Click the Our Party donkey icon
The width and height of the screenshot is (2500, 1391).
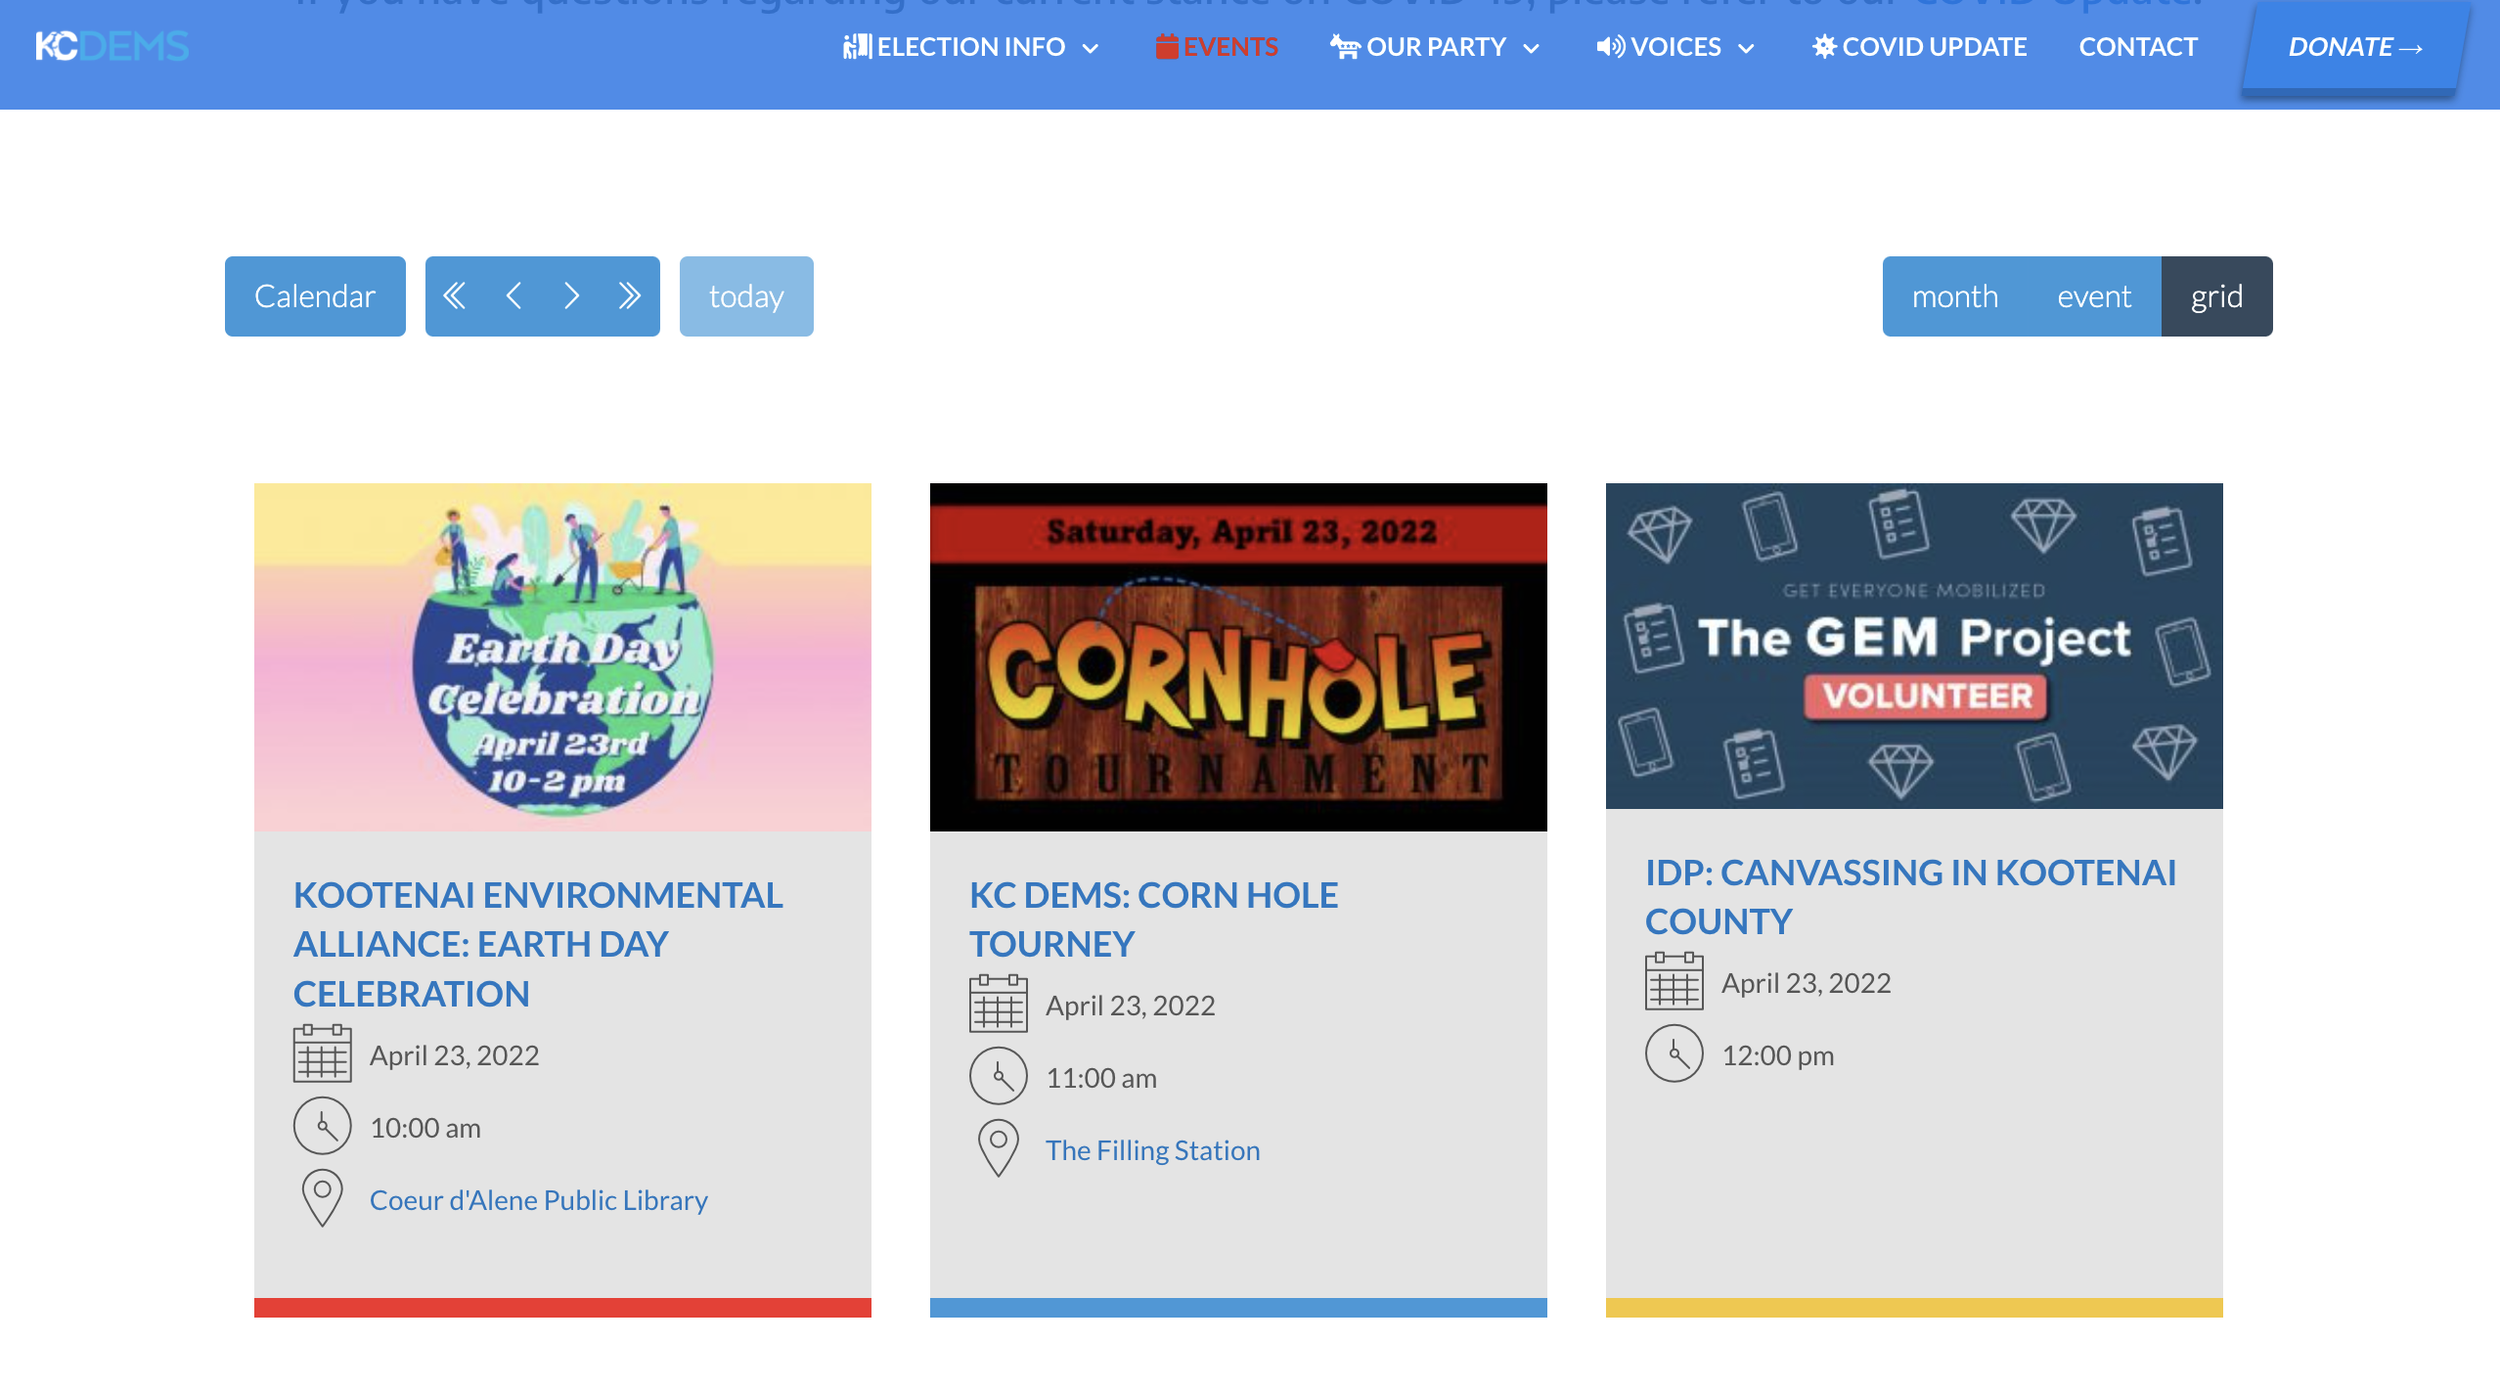(1344, 46)
